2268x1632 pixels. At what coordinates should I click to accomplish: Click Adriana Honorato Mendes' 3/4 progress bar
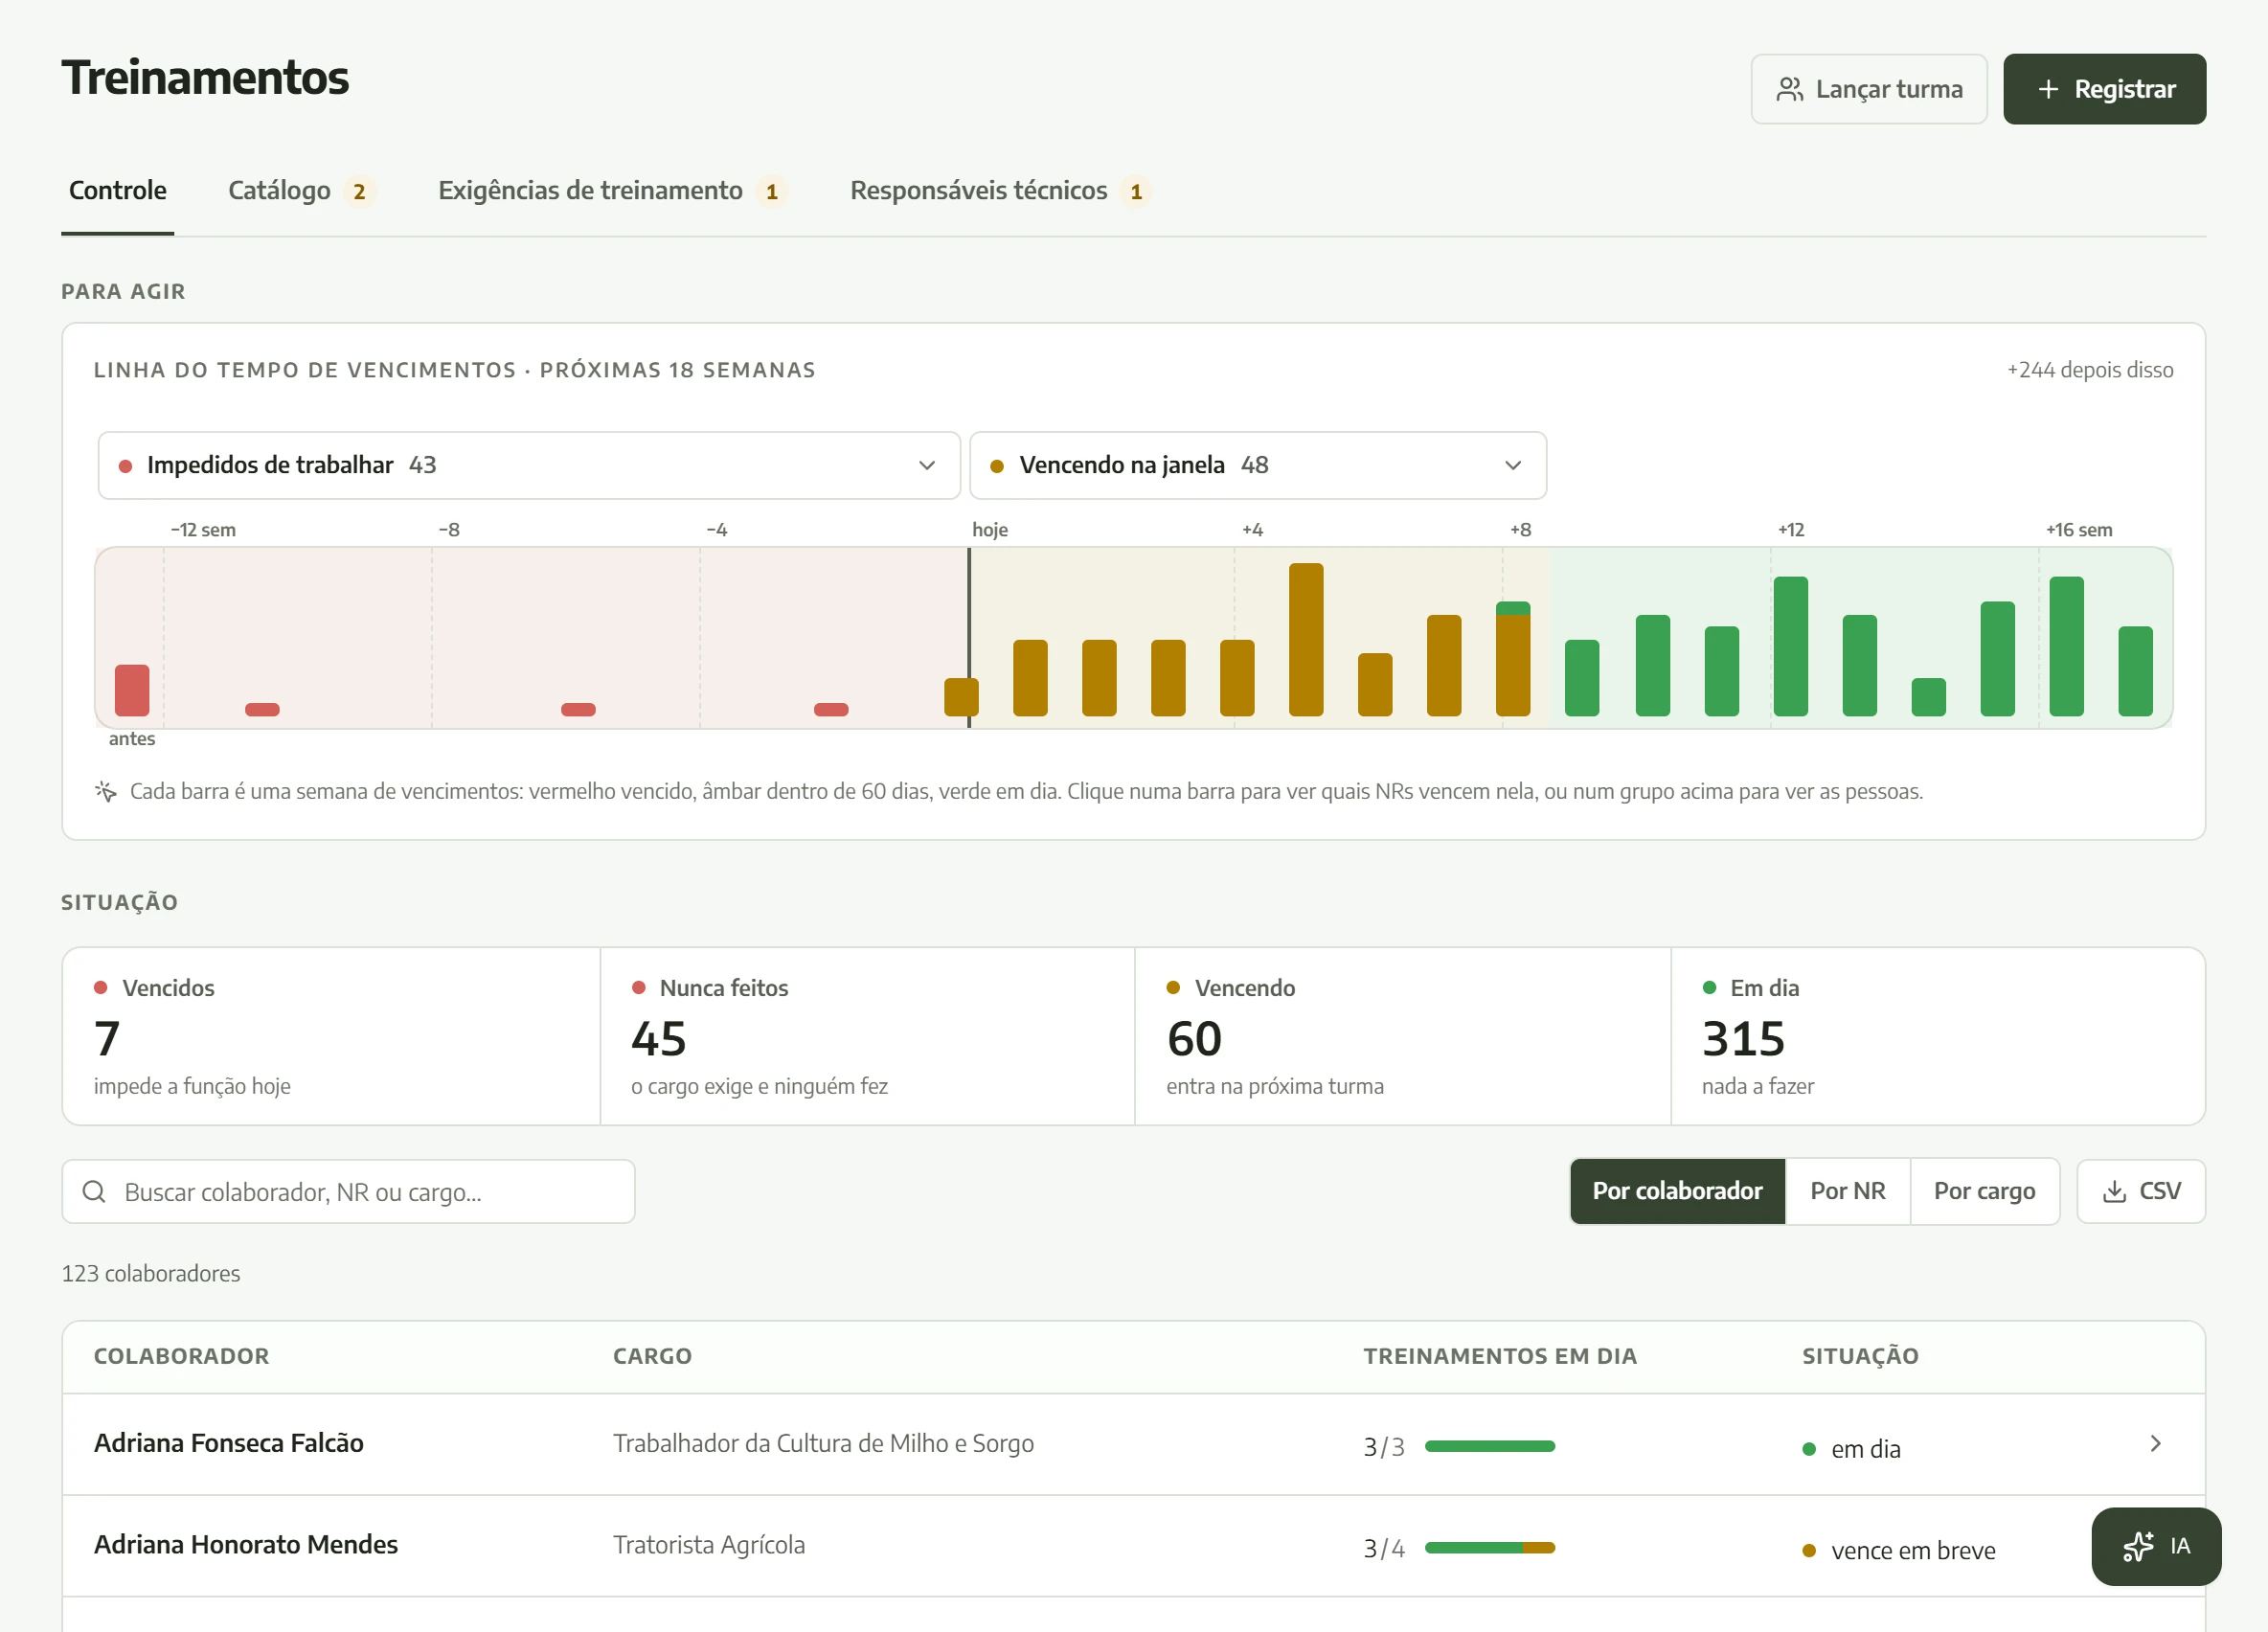tap(1489, 1547)
